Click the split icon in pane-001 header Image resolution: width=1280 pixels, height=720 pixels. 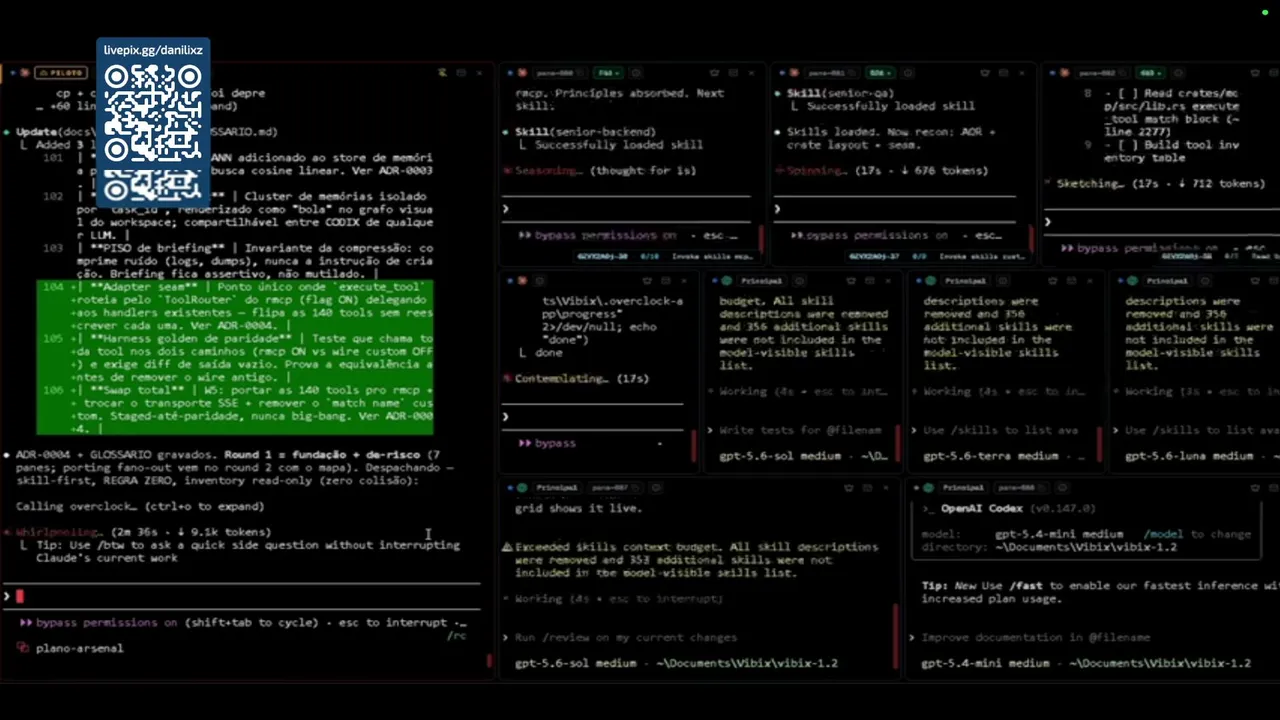coord(1003,72)
